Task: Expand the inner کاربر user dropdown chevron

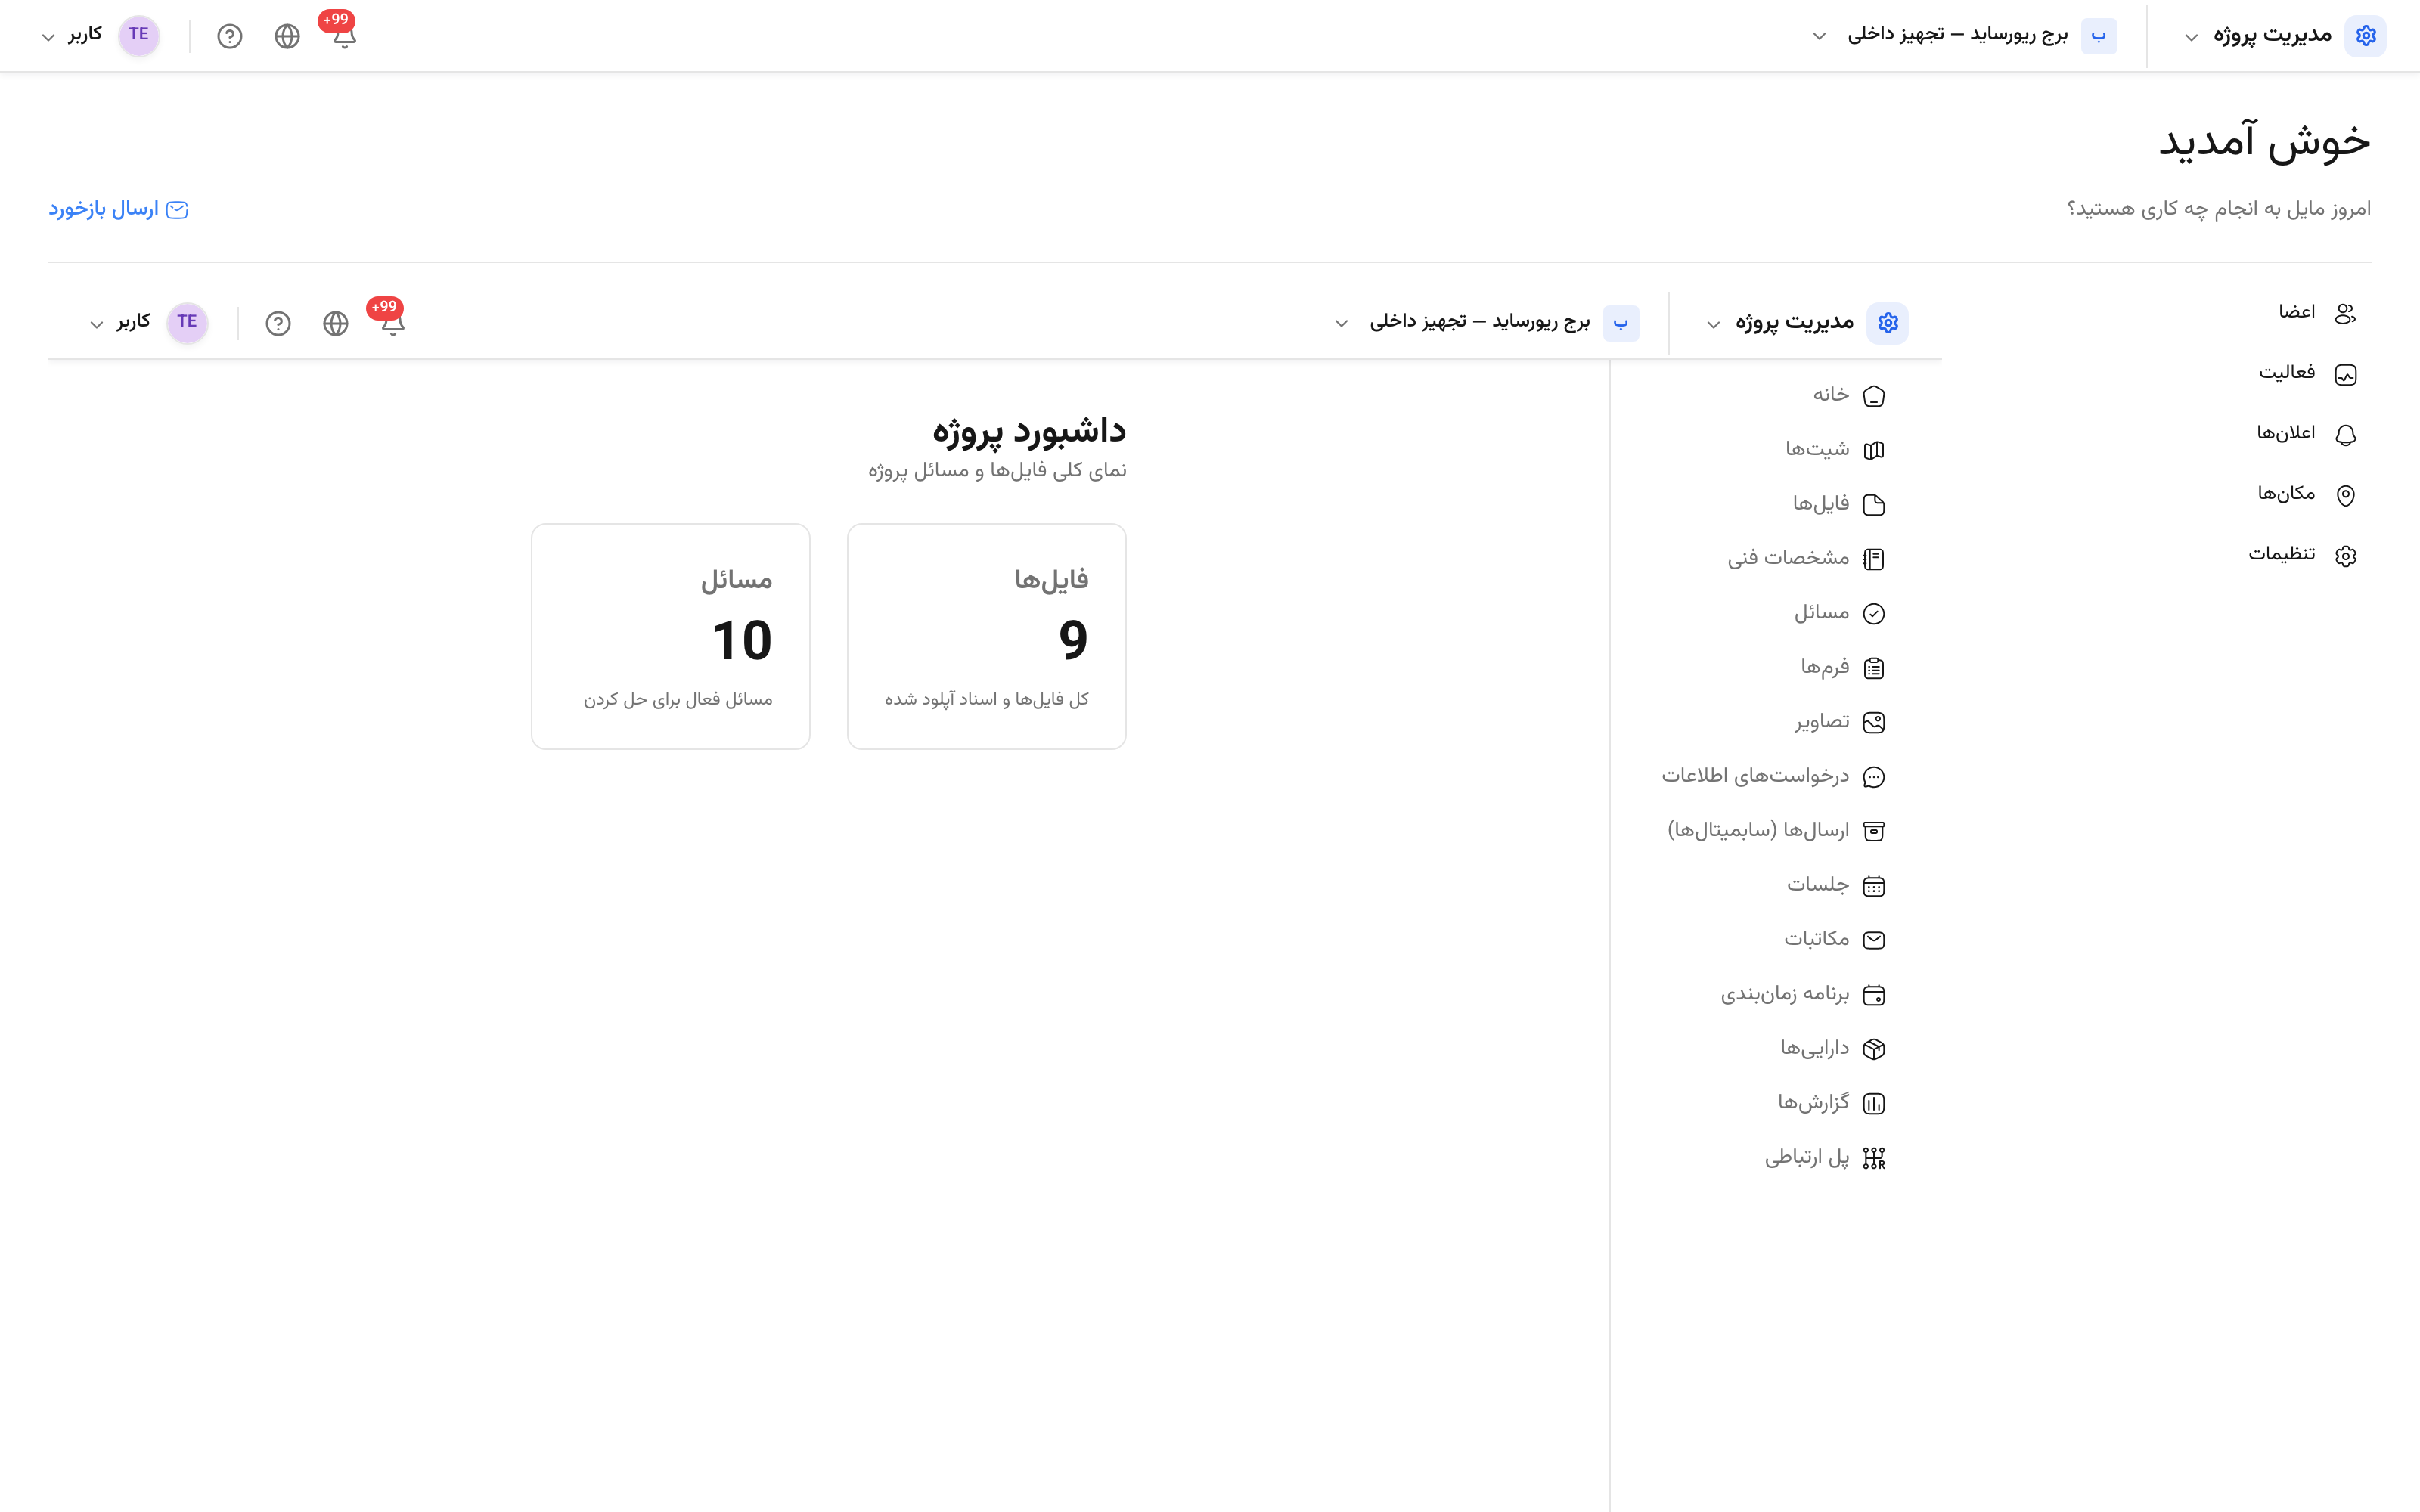Action: pos(96,324)
